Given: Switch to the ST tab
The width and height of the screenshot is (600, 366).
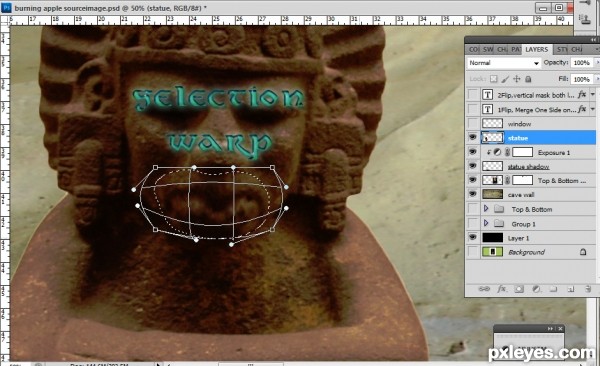Looking at the screenshot, I should click(561, 49).
